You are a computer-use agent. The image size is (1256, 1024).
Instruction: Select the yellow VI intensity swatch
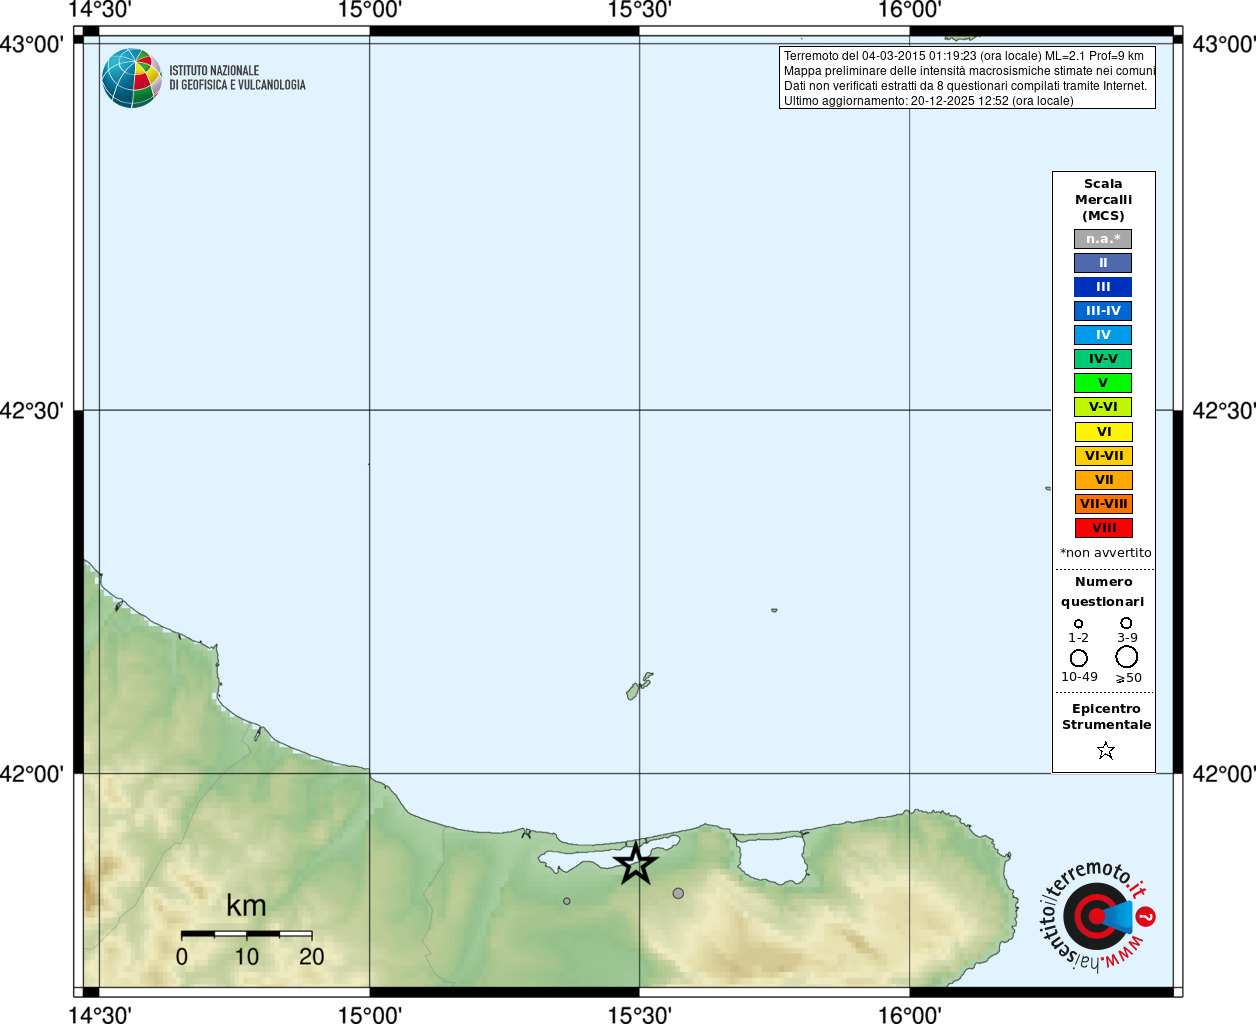click(1104, 432)
